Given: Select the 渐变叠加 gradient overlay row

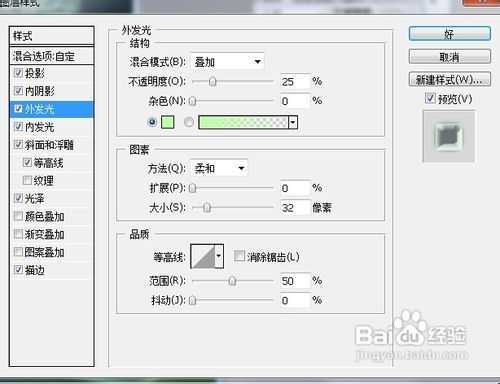Looking at the screenshot, I should (x=52, y=234).
